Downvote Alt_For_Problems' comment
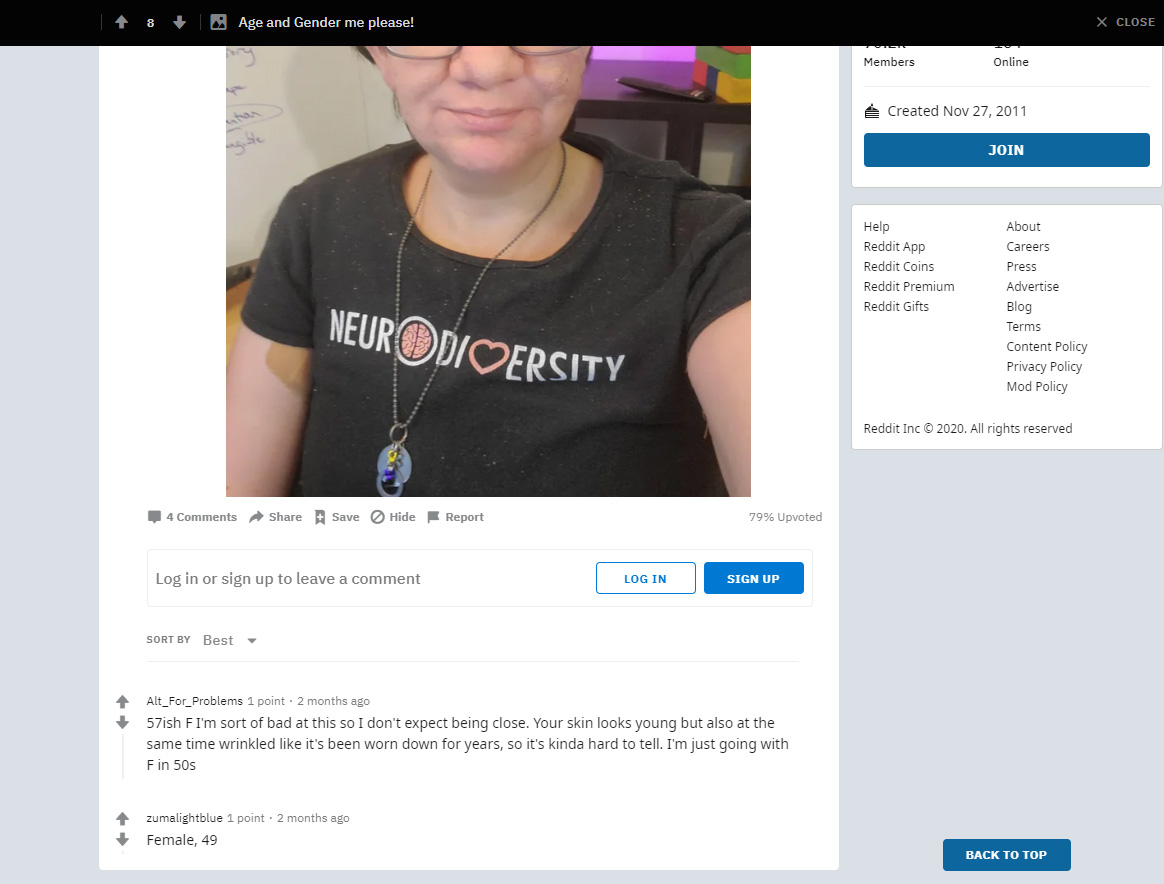Viewport: 1164px width, 884px height. pos(122,722)
